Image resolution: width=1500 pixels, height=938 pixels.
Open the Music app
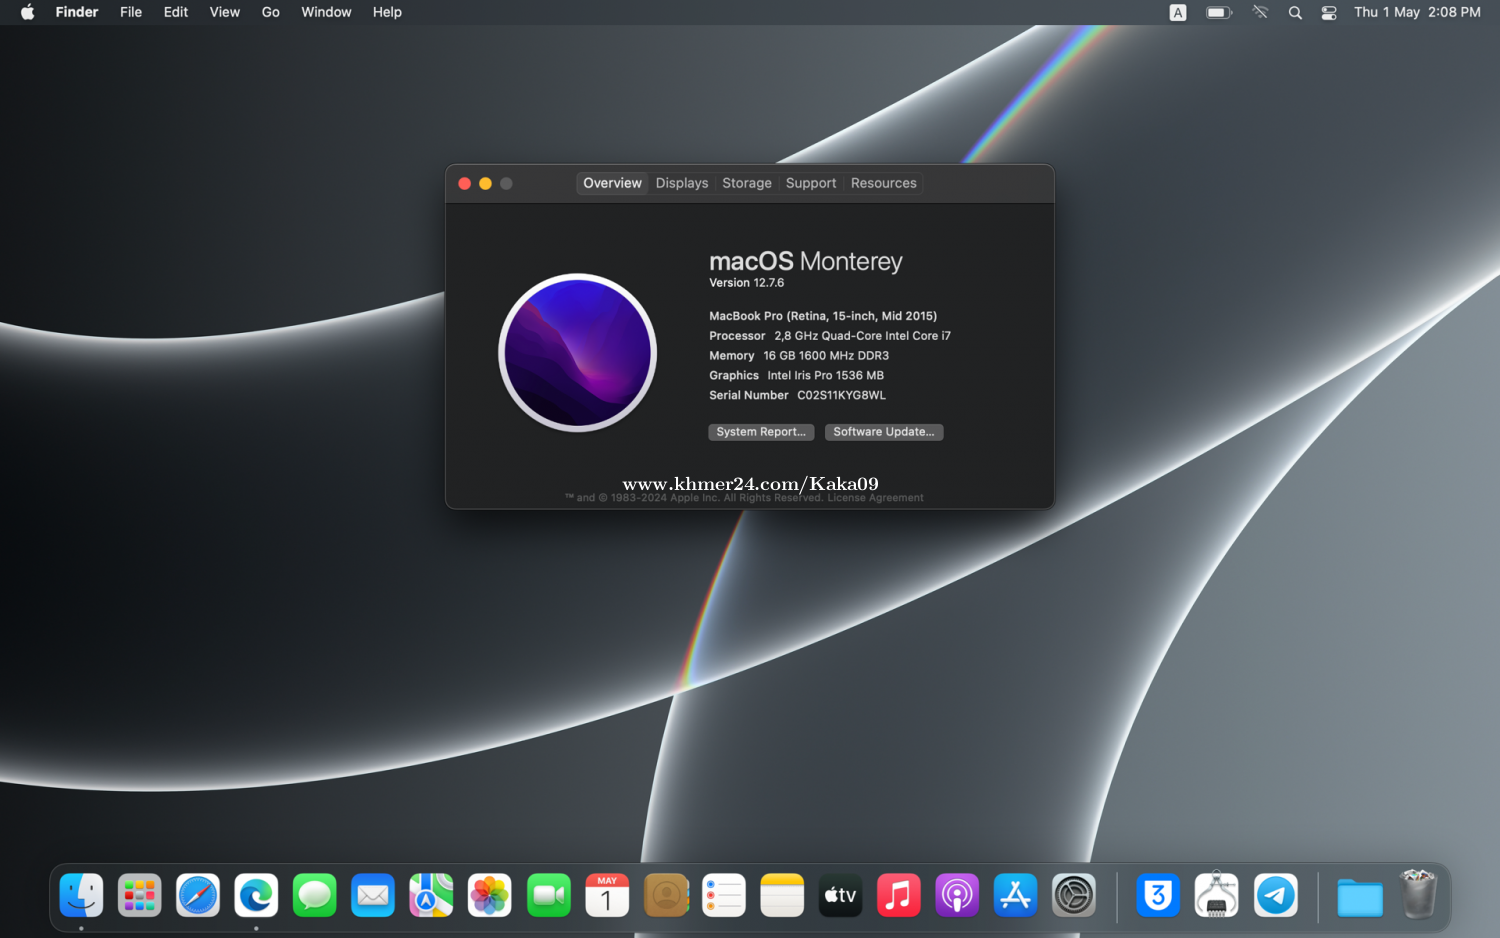(x=899, y=896)
